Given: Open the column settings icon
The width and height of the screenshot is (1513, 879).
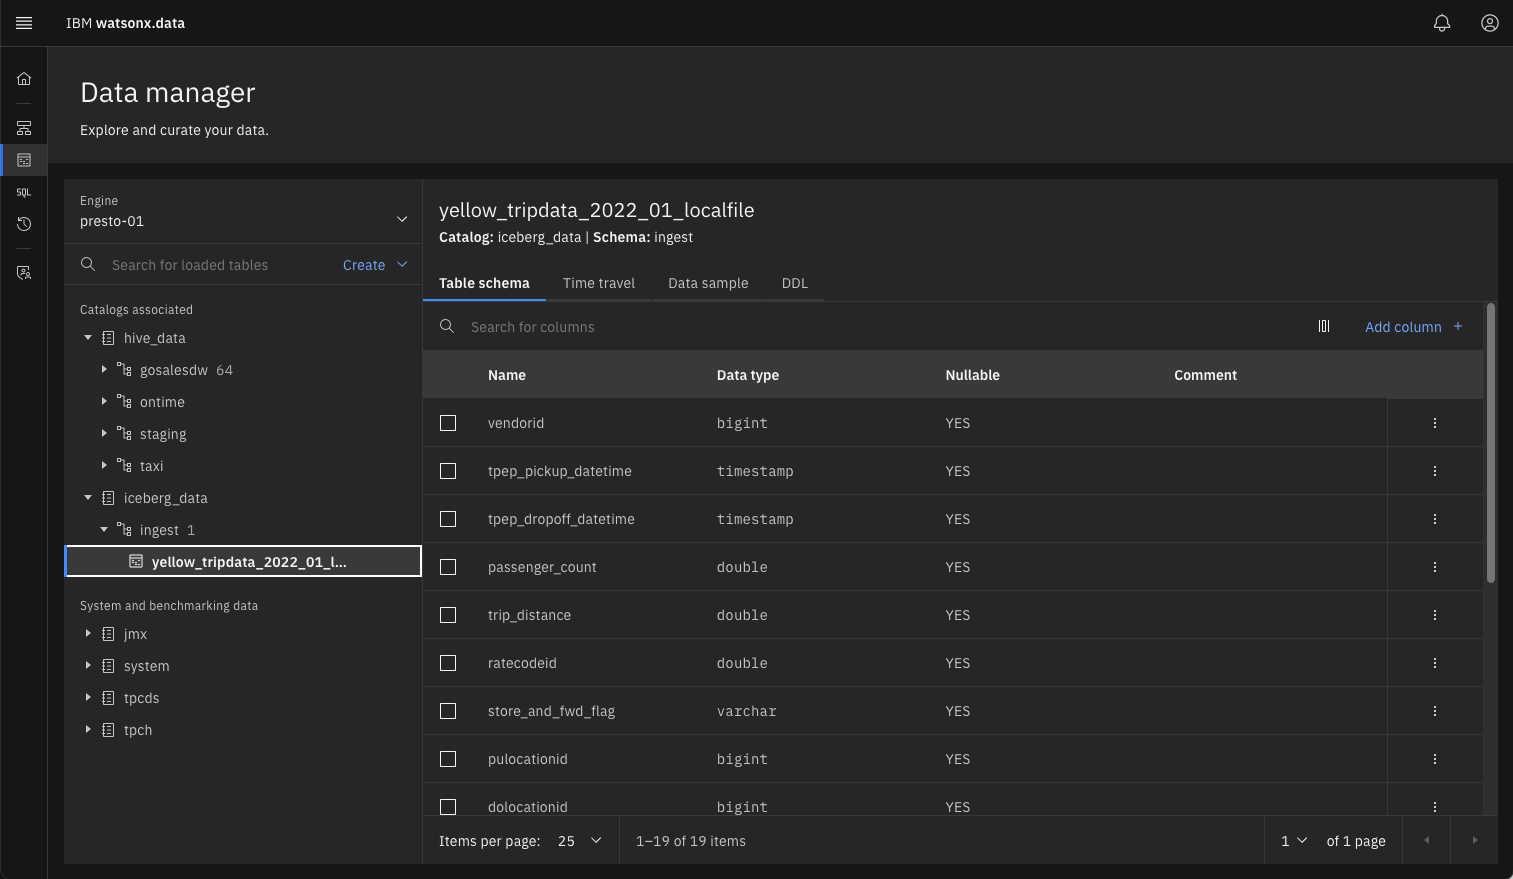Looking at the screenshot, I should click(1324, 326).
